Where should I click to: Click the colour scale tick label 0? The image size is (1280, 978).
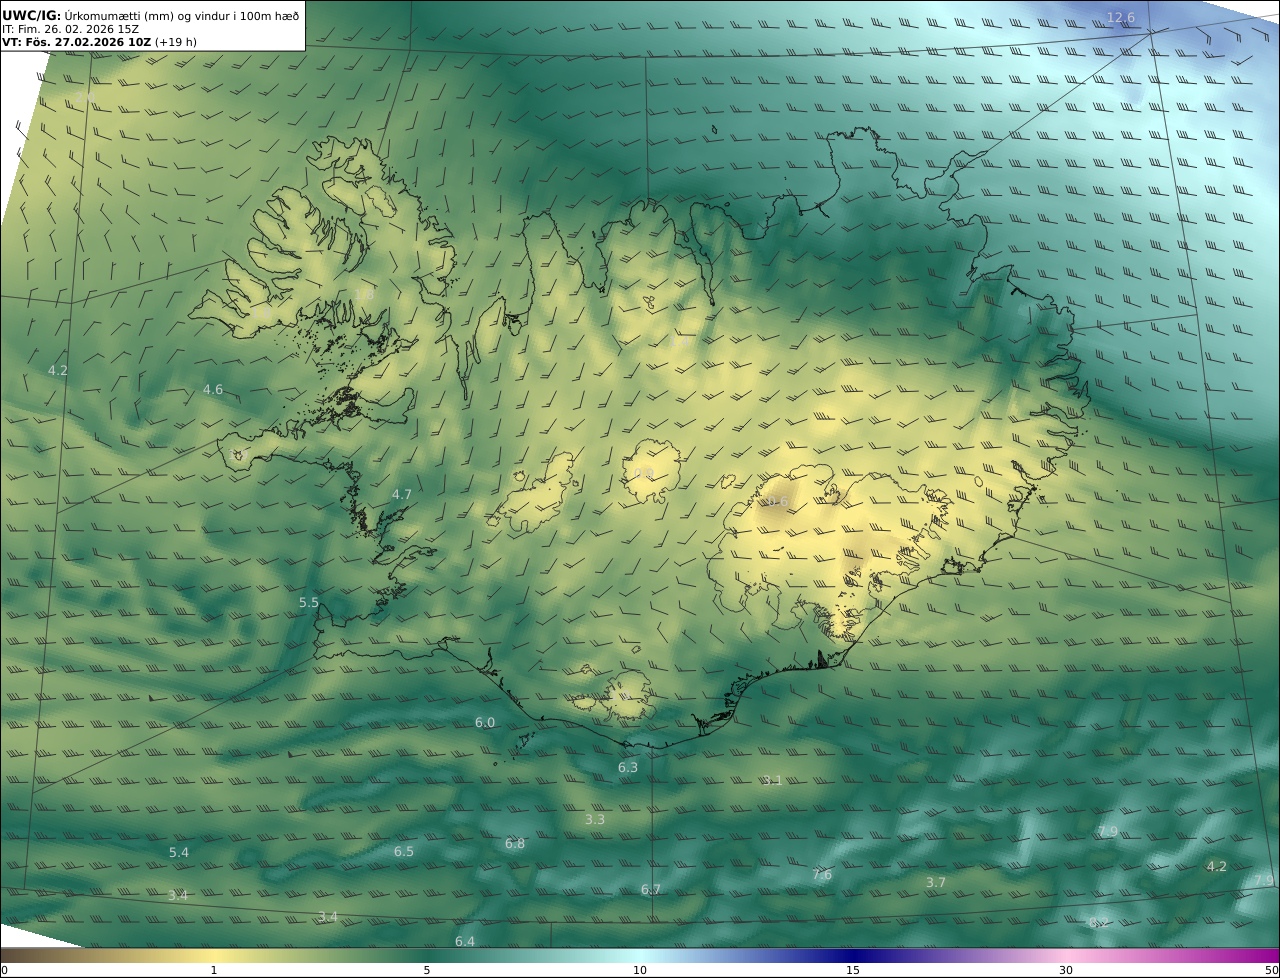(4, 970)
